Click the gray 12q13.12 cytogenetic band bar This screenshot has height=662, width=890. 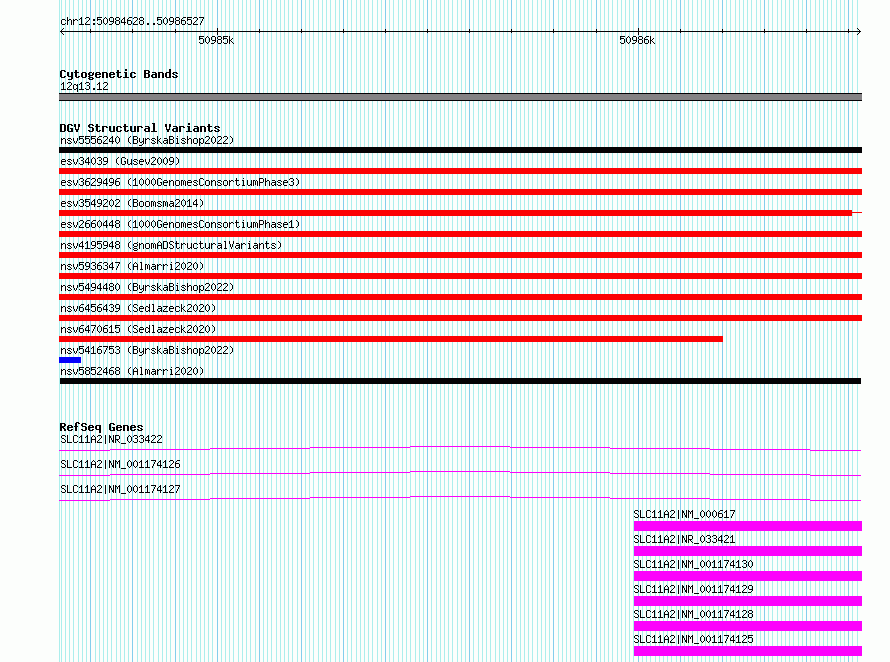460,97
